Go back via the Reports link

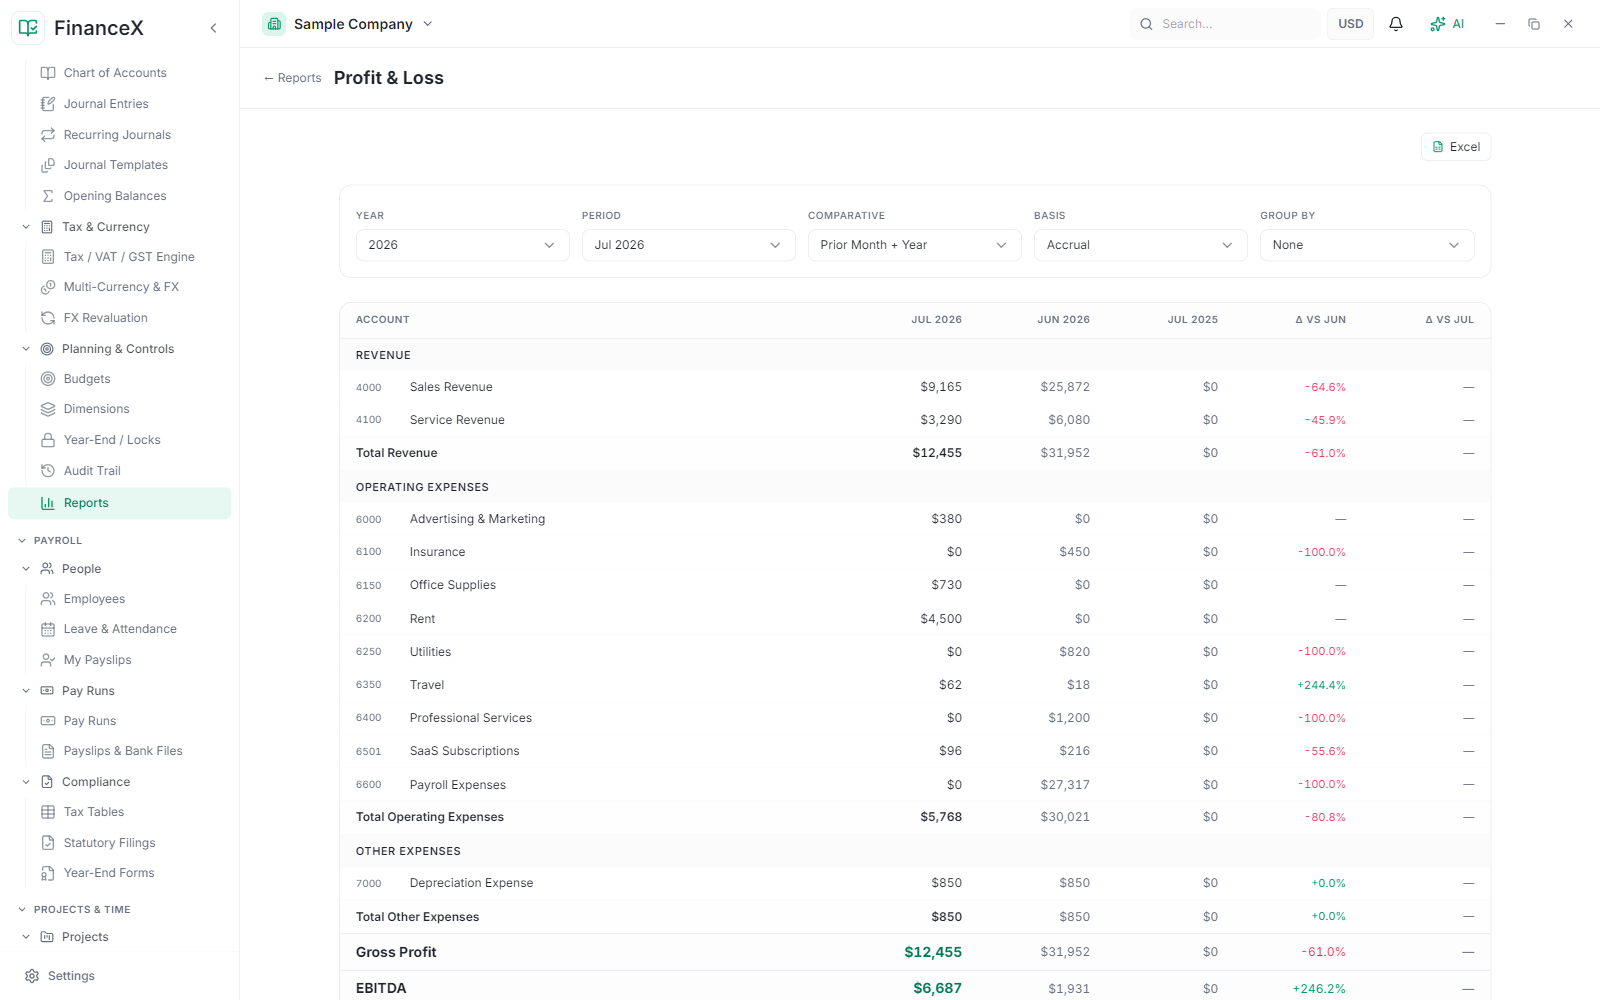[292, 78]
